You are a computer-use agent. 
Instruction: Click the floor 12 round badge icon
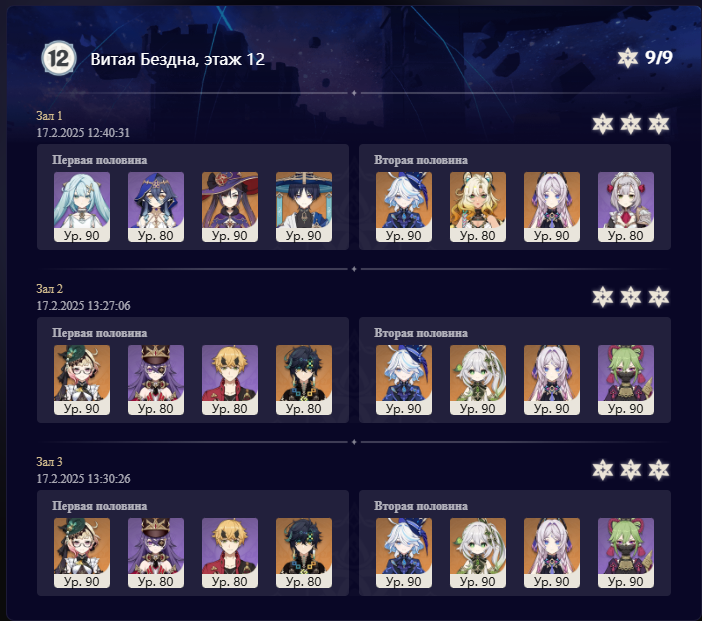pos(59,58)
